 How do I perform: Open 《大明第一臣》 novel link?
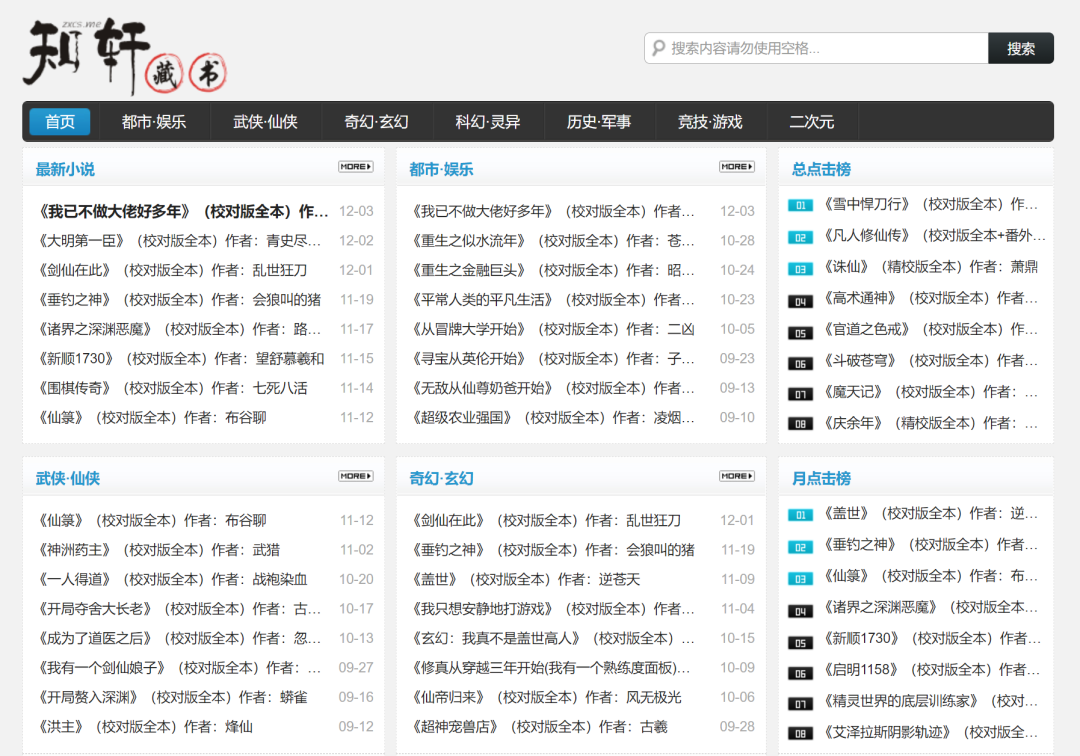point(179,241)
